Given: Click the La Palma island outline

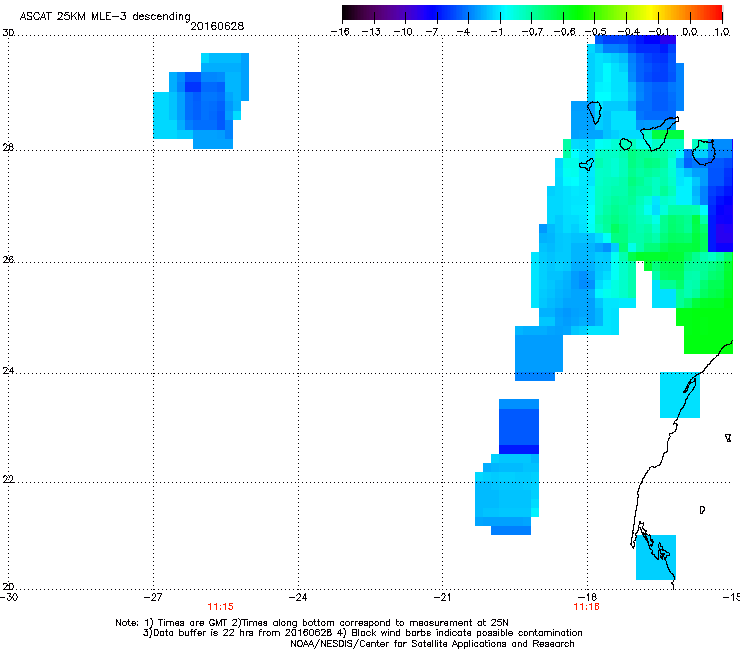Looking at the screenshot, I should click(x=595, y=112).
